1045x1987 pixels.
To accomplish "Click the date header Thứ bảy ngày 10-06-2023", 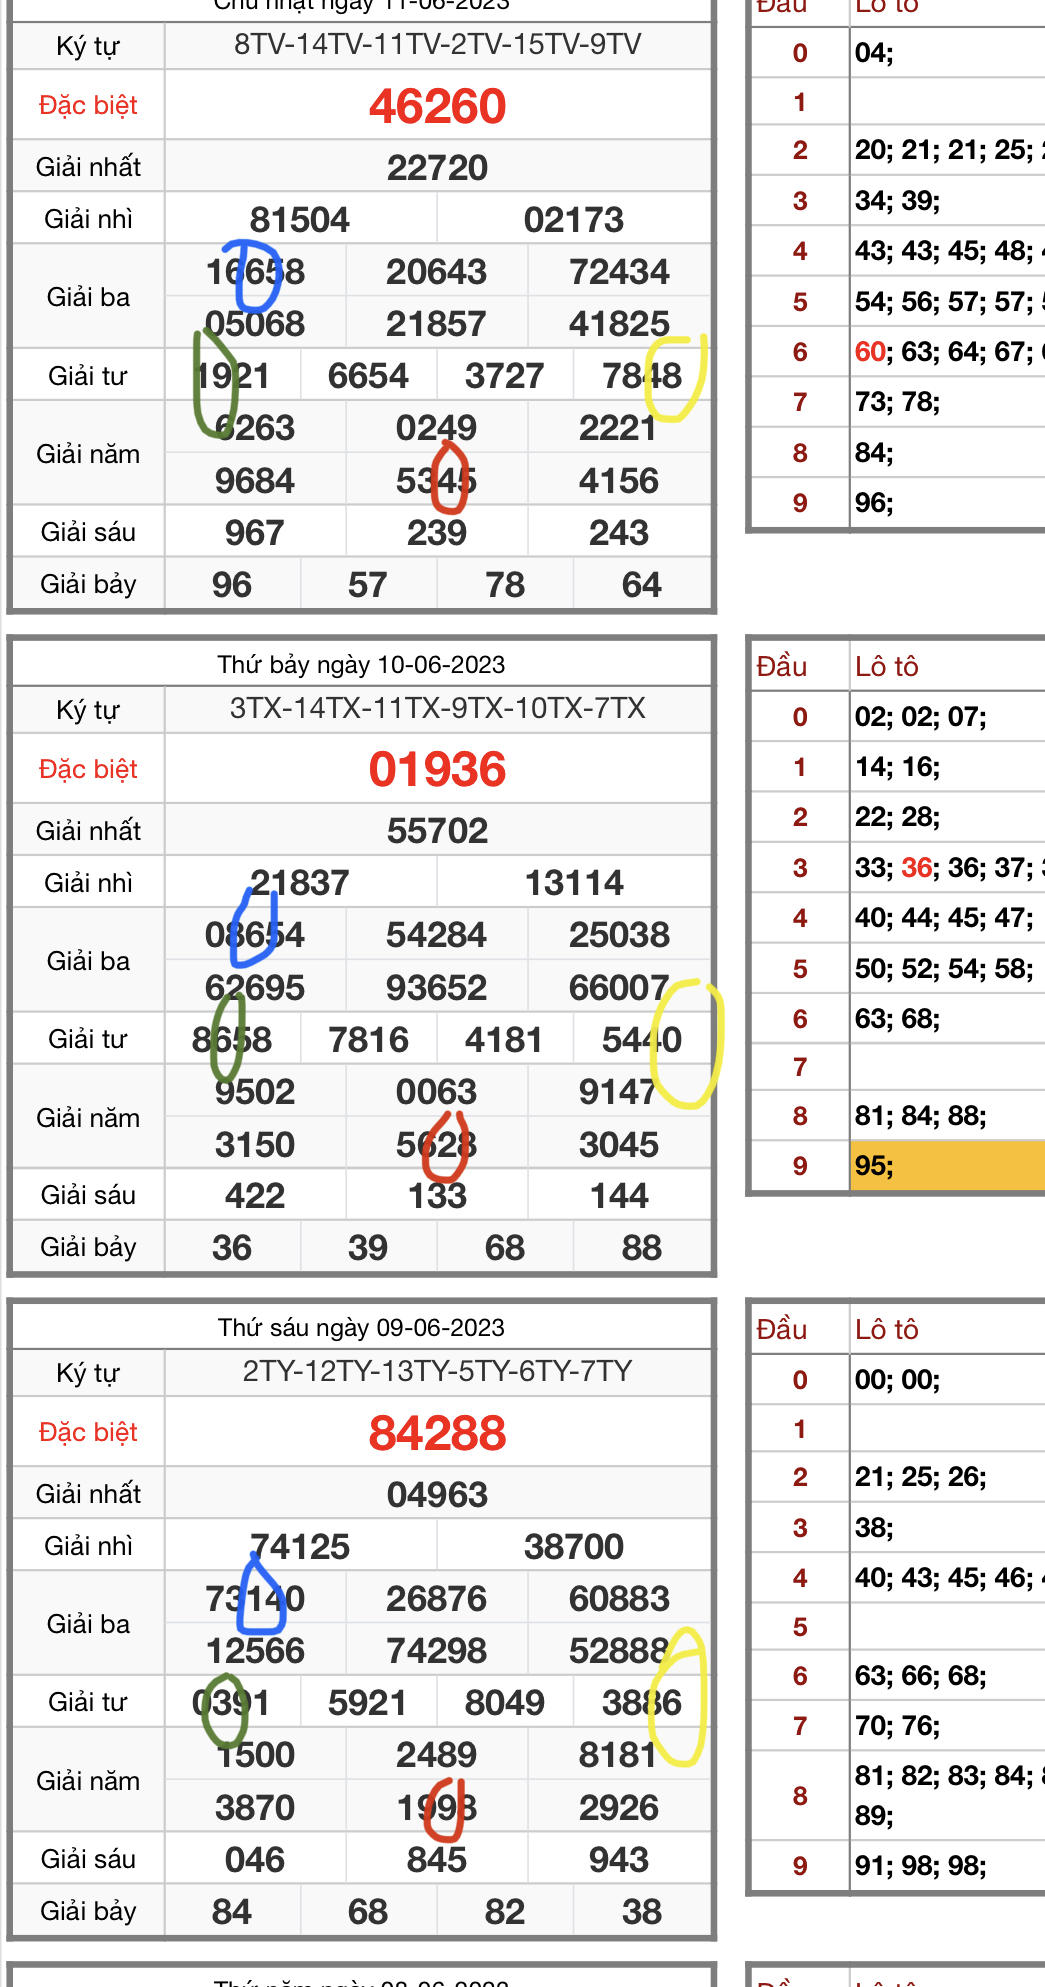I will click(x=361, y=664).
